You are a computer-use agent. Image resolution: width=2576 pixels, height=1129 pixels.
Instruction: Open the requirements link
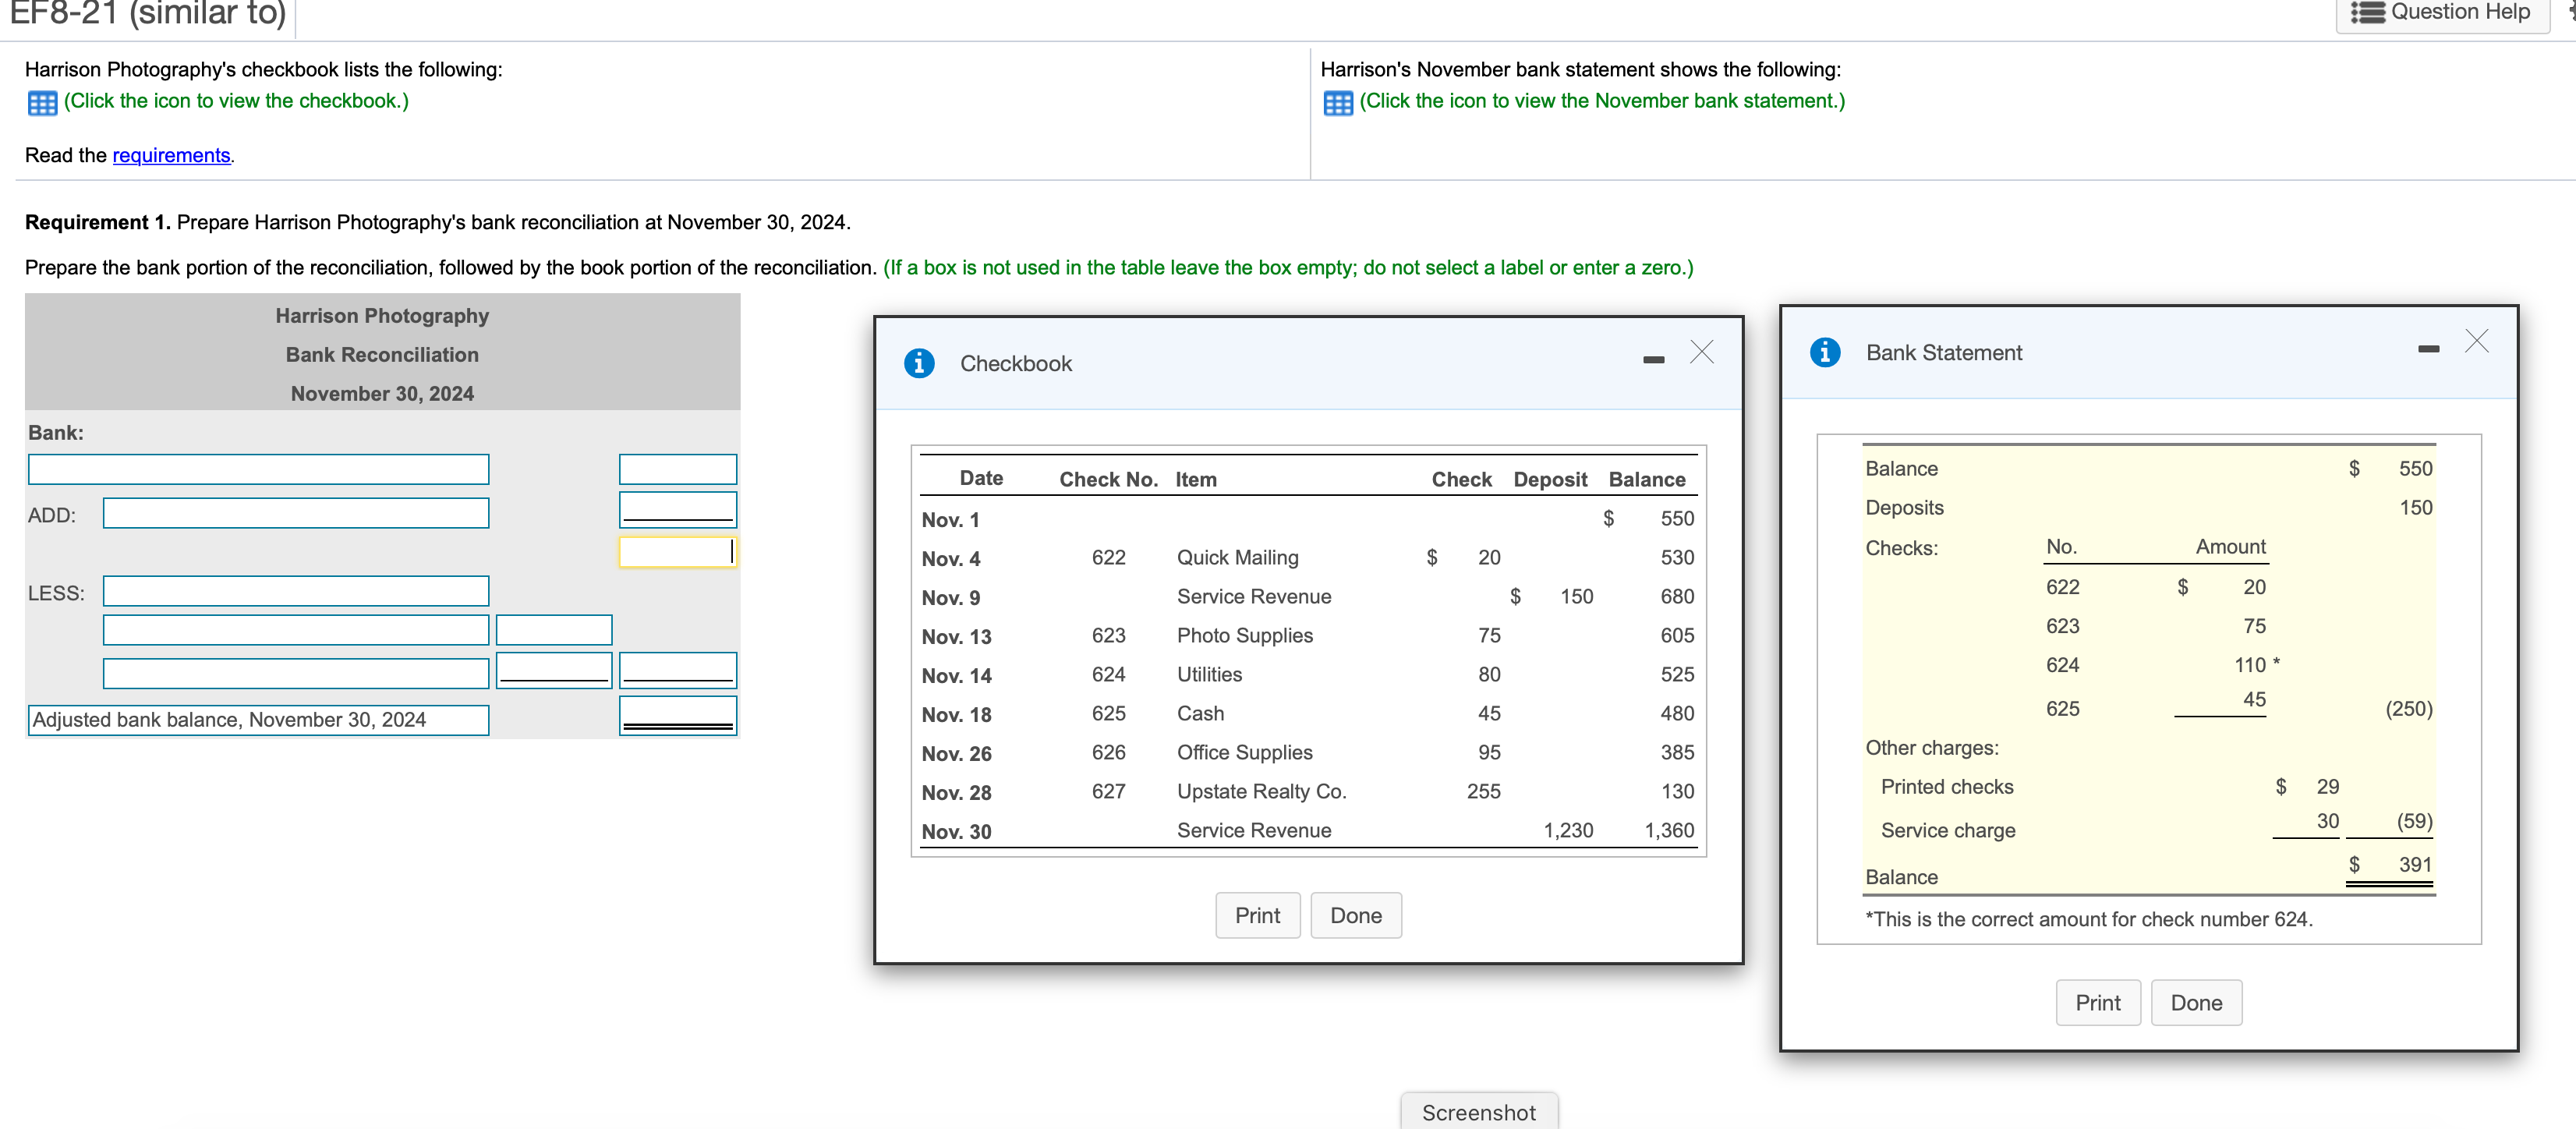(x=171, y=155)
